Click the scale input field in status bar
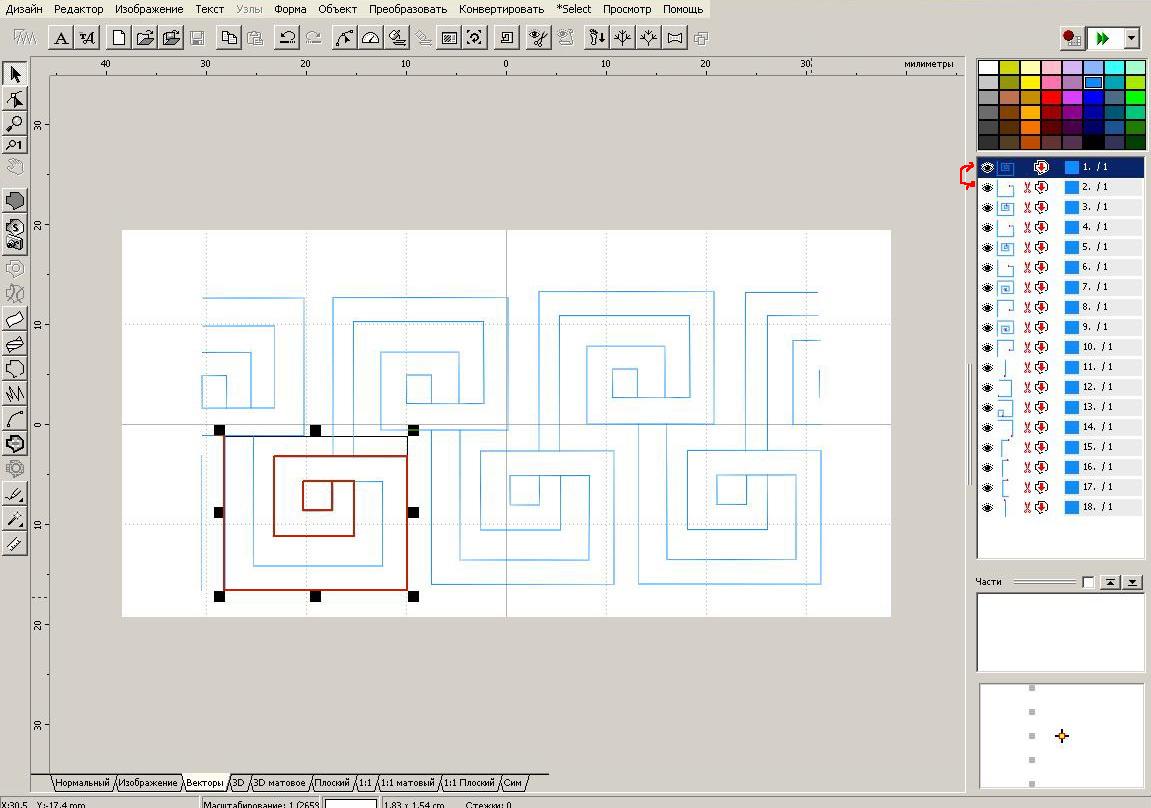The height and width of the screenshot is (808, 1151). (x=351, y=804)
